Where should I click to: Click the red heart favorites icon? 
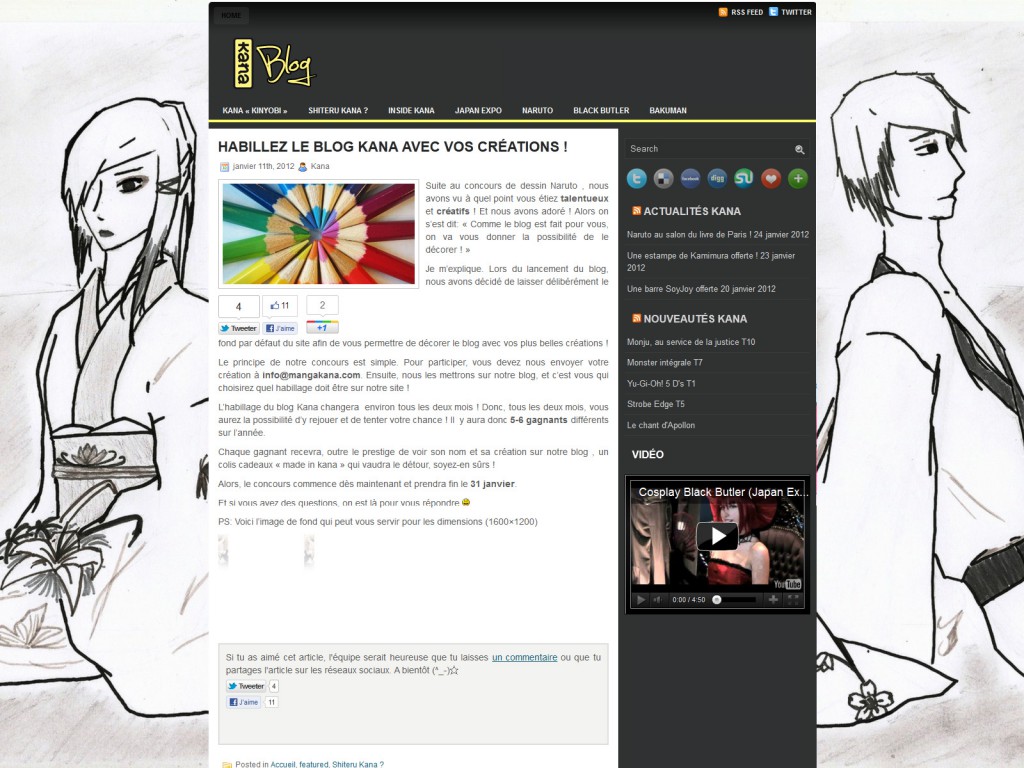pos(771,179)
